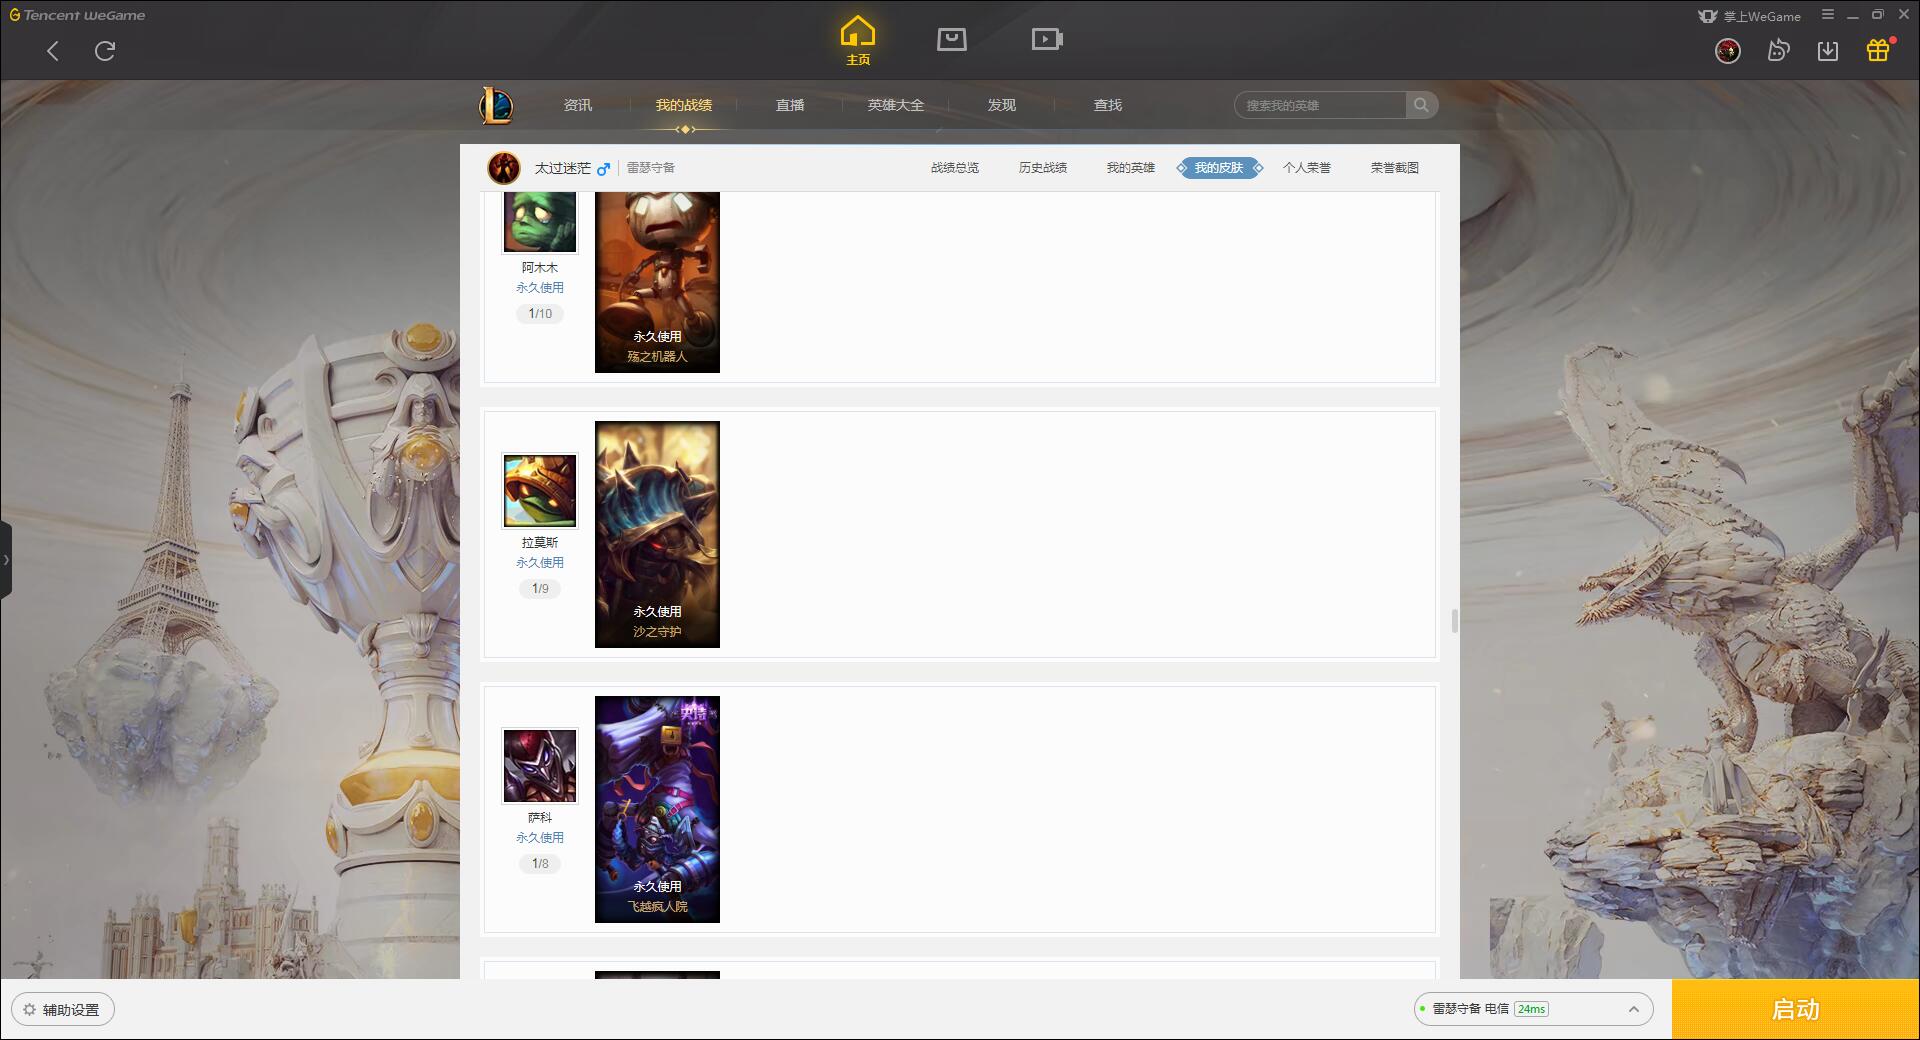The width and height of the screenshot is (1920, 1040).
Task: Switch to 历史战绩 section
Action: 1043,168
